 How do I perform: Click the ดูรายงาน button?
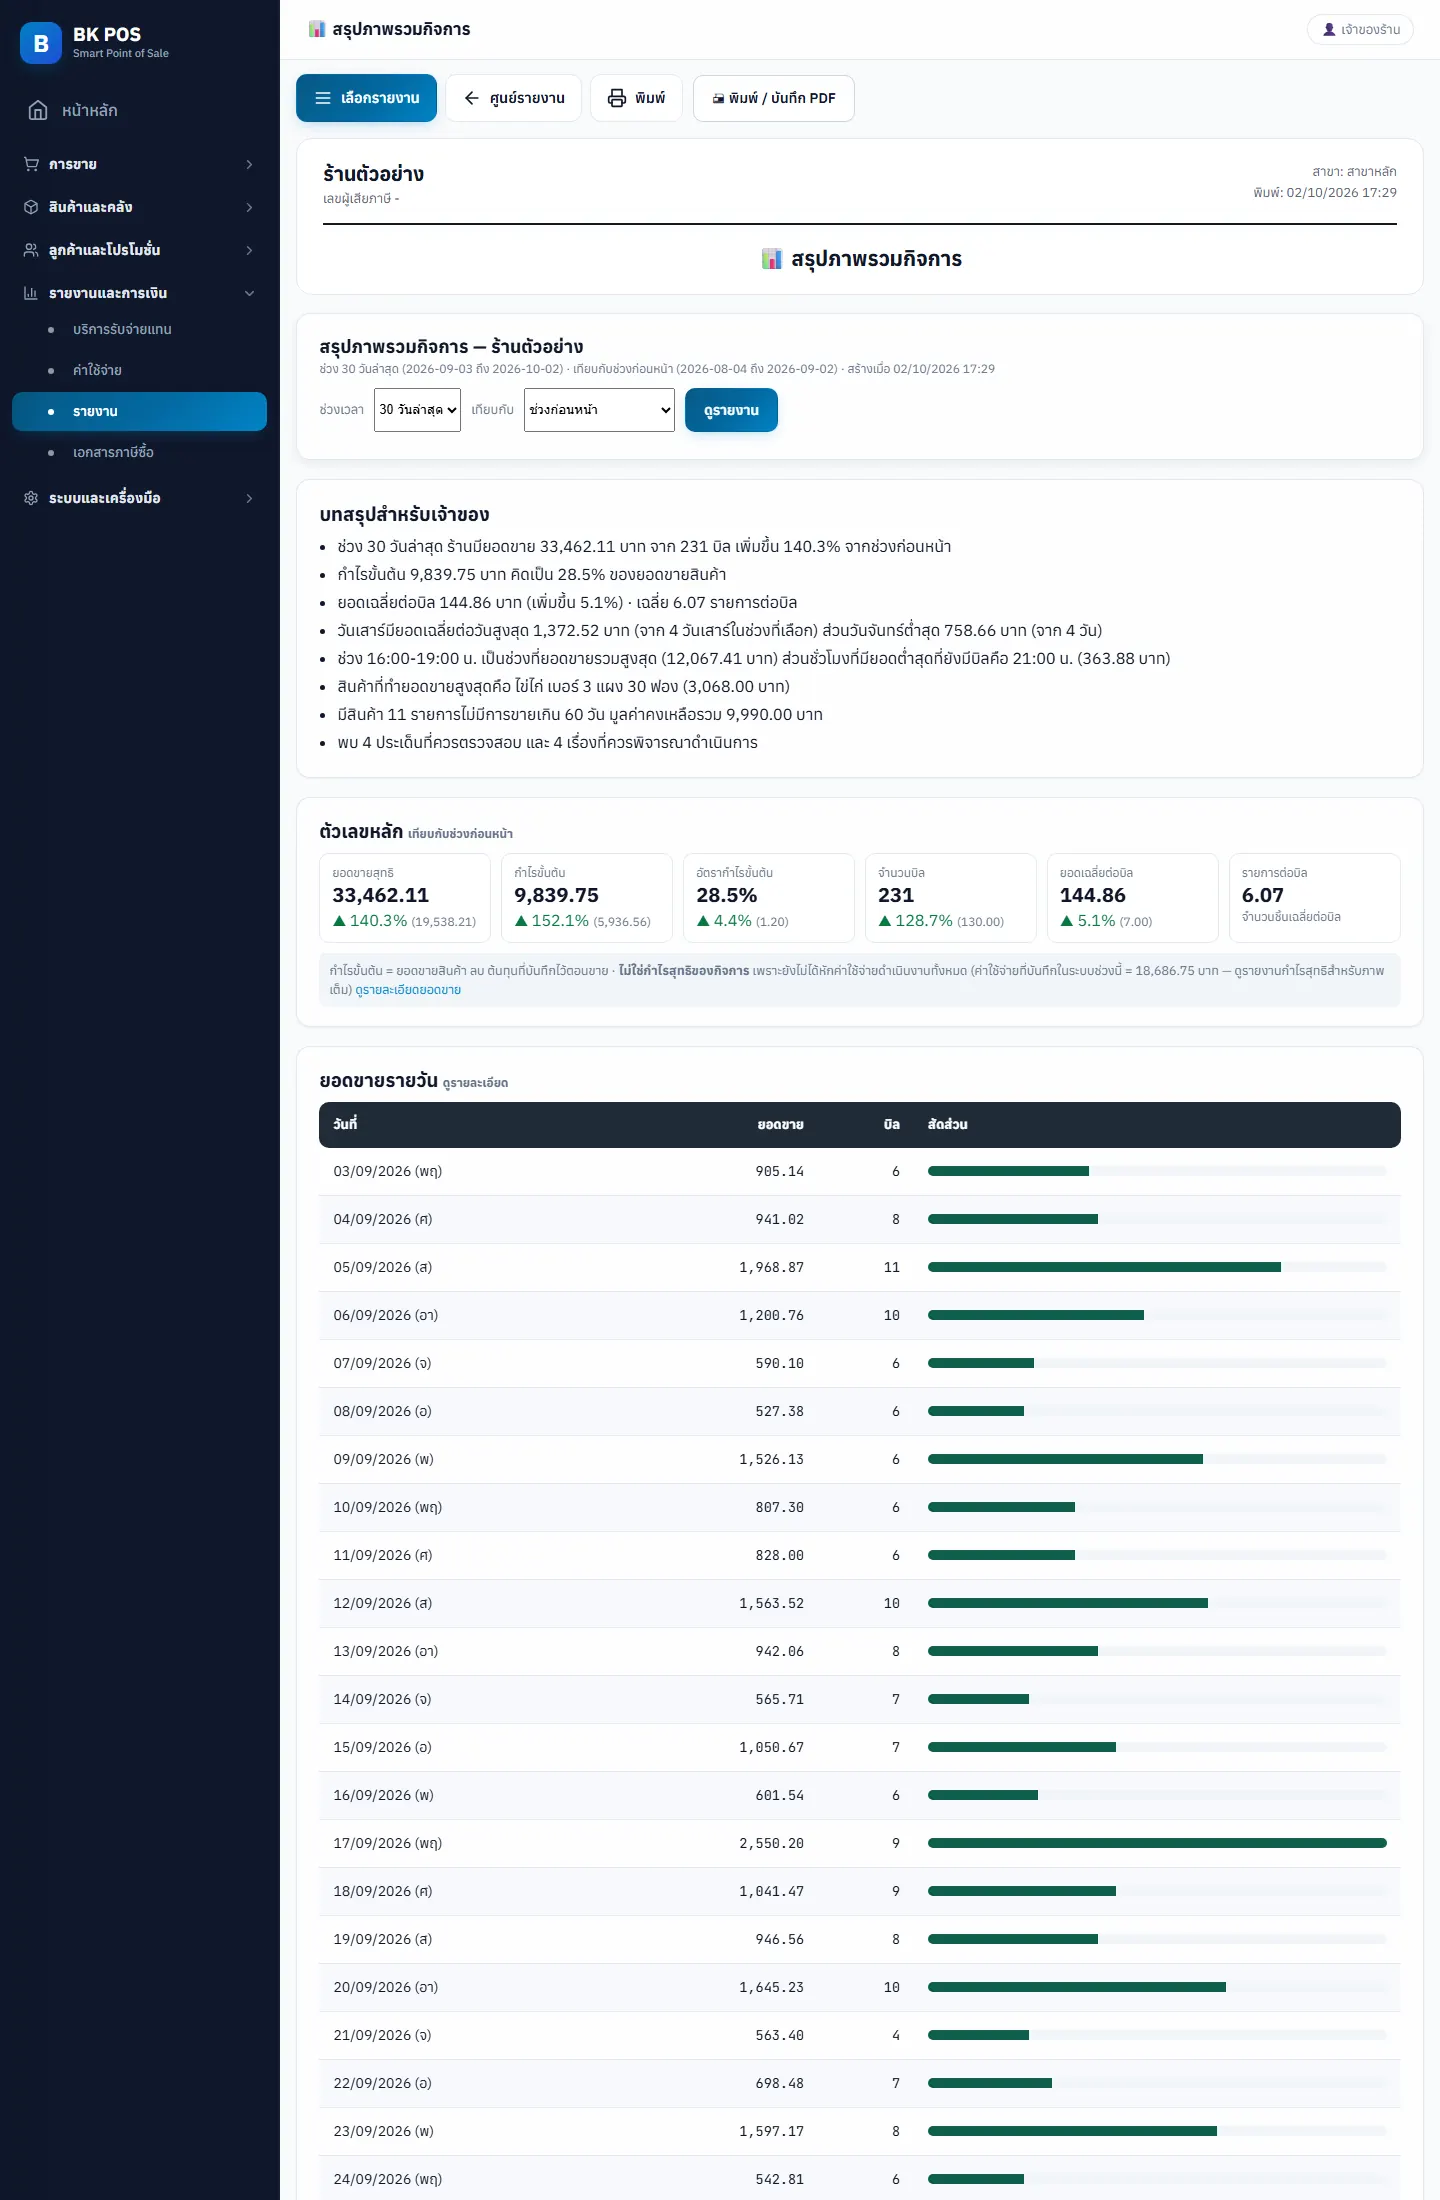(x=731, y=410)
